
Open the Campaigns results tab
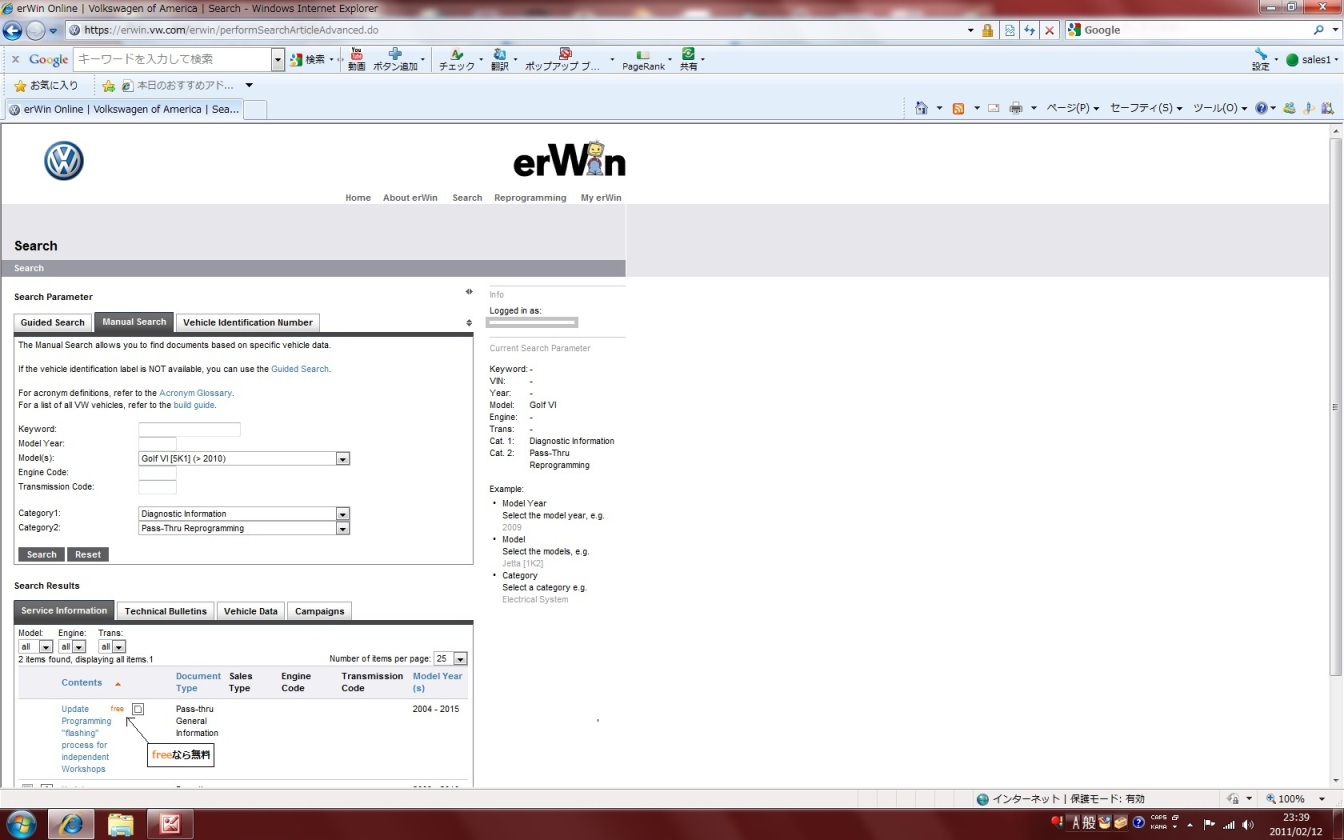tap(320, 611)
